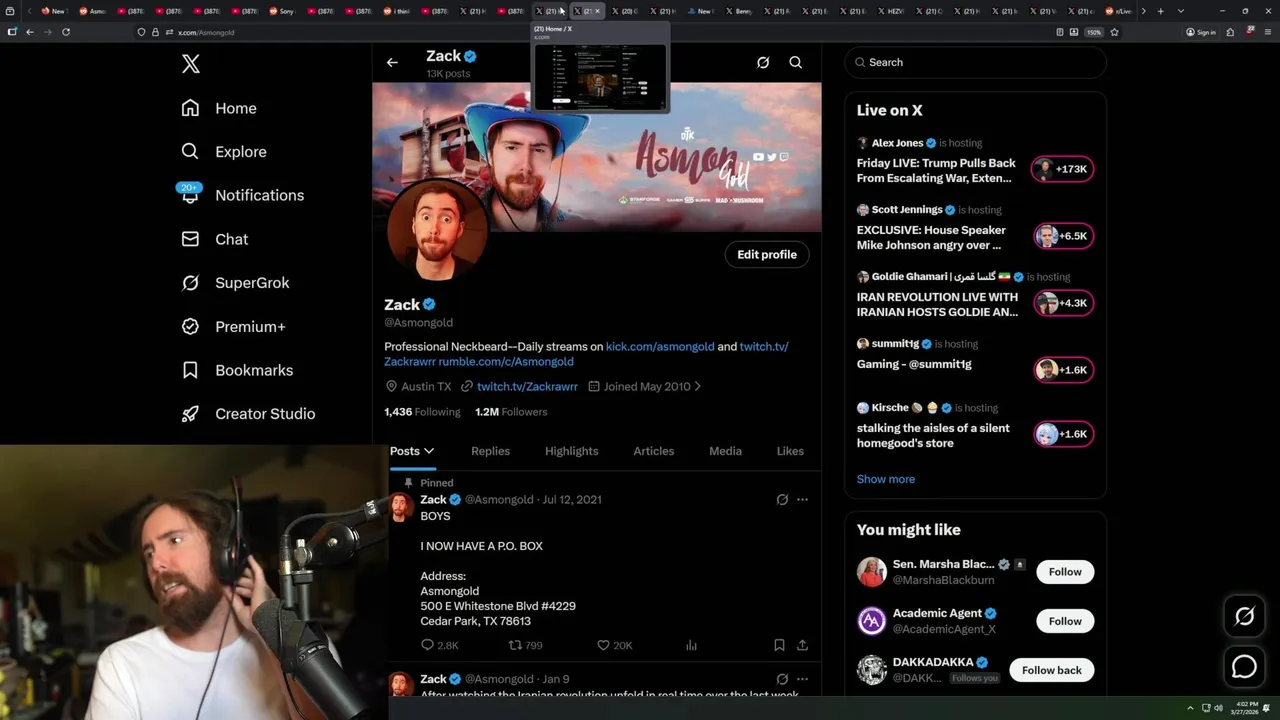Image resolution: width=1280 pixels, height=720 pixels.
Task: Switch to the Highlights tab
Action: [x=572, y=451]
